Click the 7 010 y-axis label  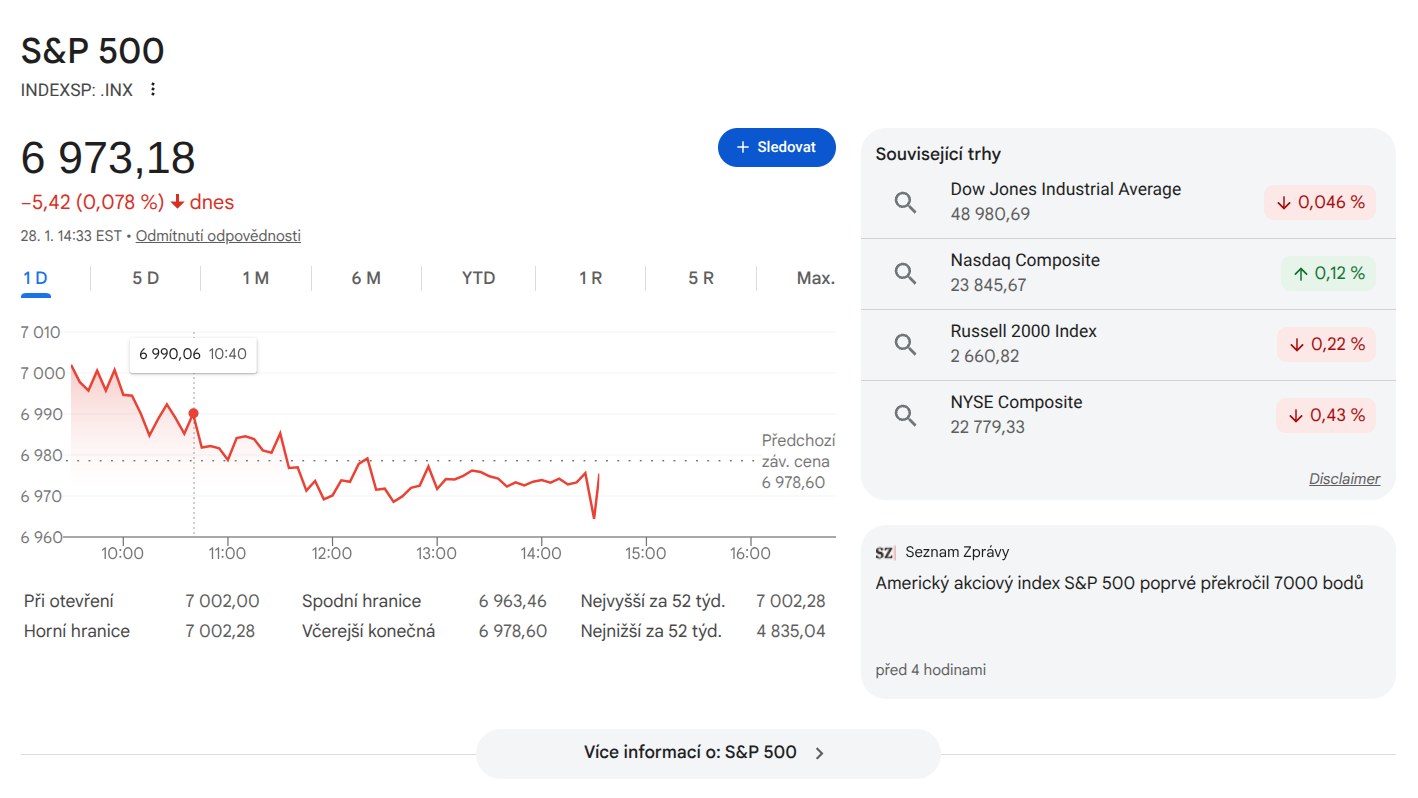[x=41, y=332]
